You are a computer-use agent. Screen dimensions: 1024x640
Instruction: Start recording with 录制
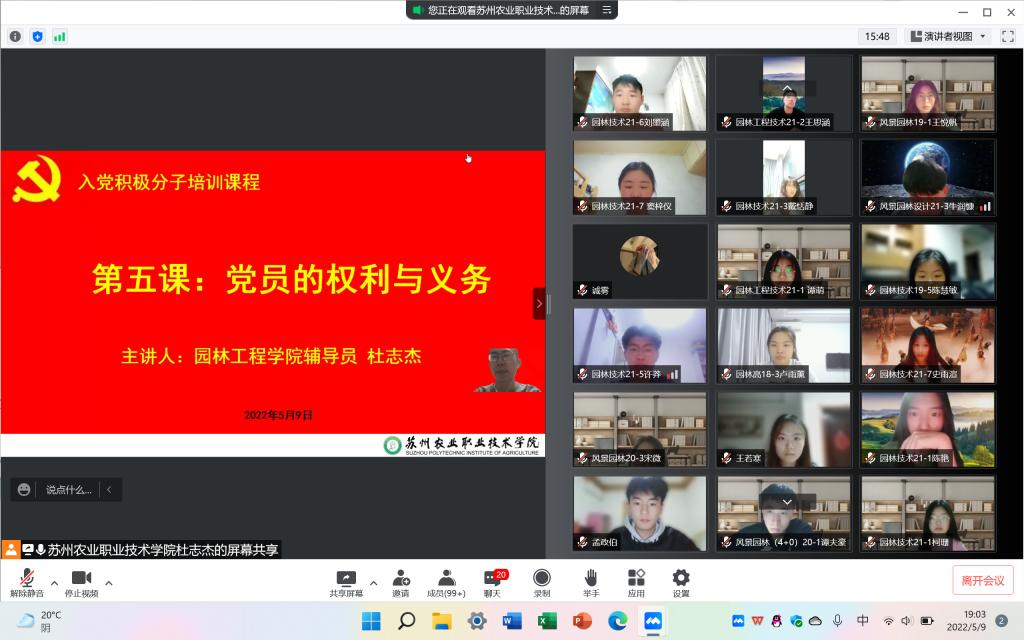(x=541, y=583)
